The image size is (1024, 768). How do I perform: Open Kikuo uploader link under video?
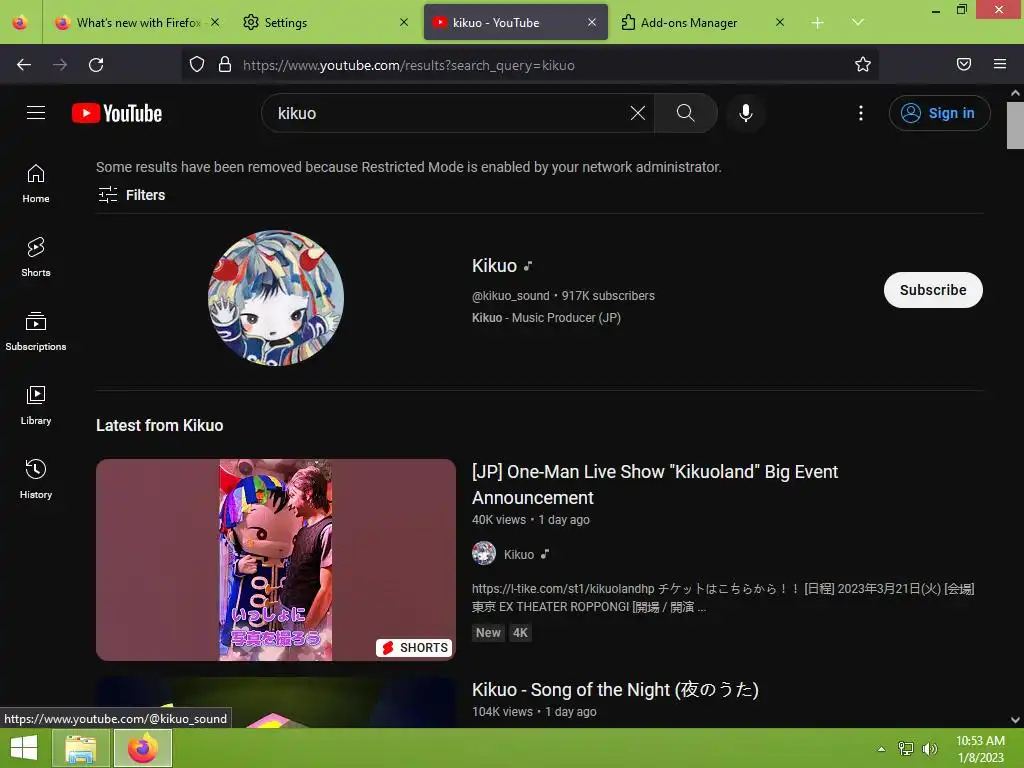pos(519,554)
